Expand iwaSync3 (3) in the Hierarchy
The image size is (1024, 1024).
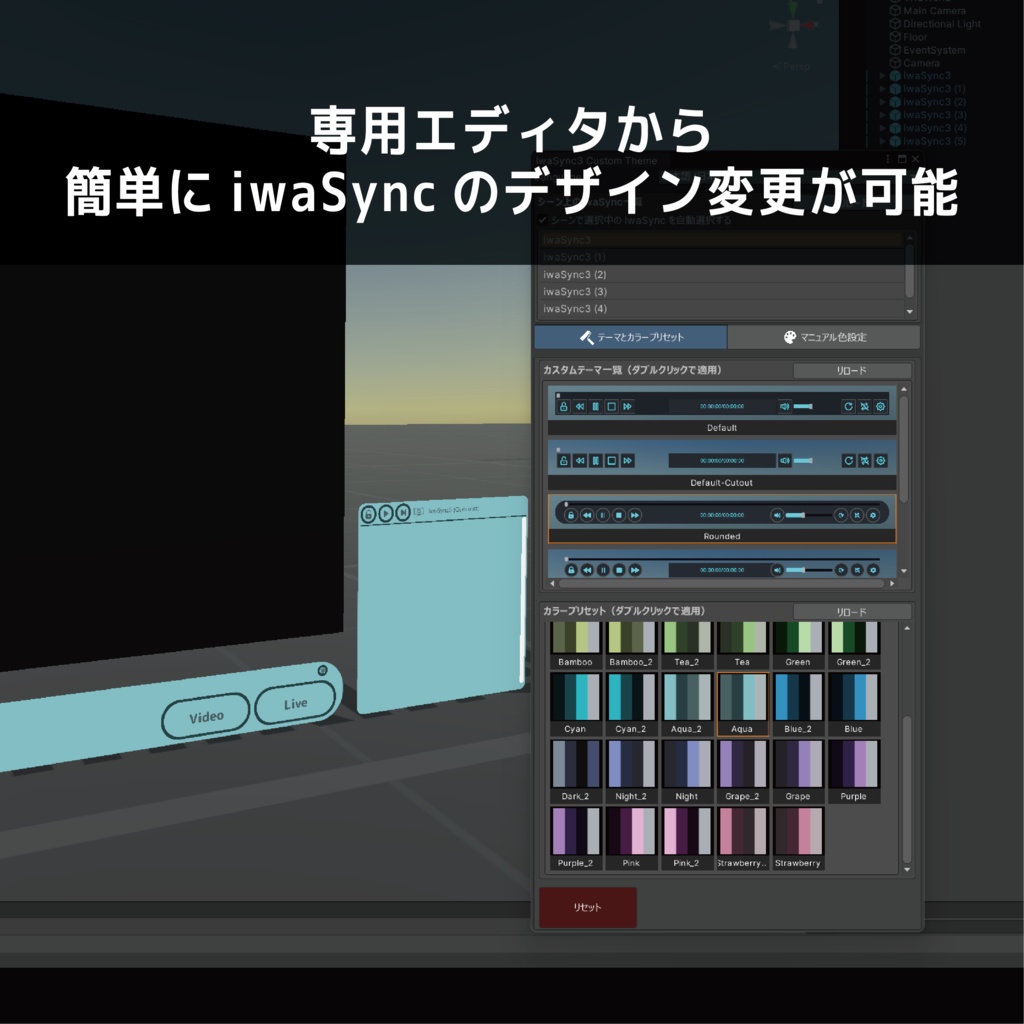pyautogui.click(x=882, y=113)
